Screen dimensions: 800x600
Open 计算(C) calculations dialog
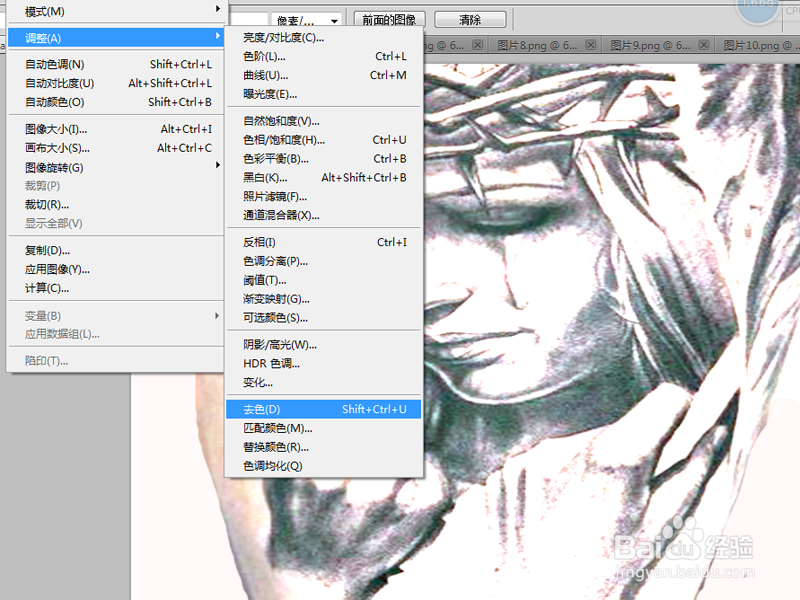(116, 288)
